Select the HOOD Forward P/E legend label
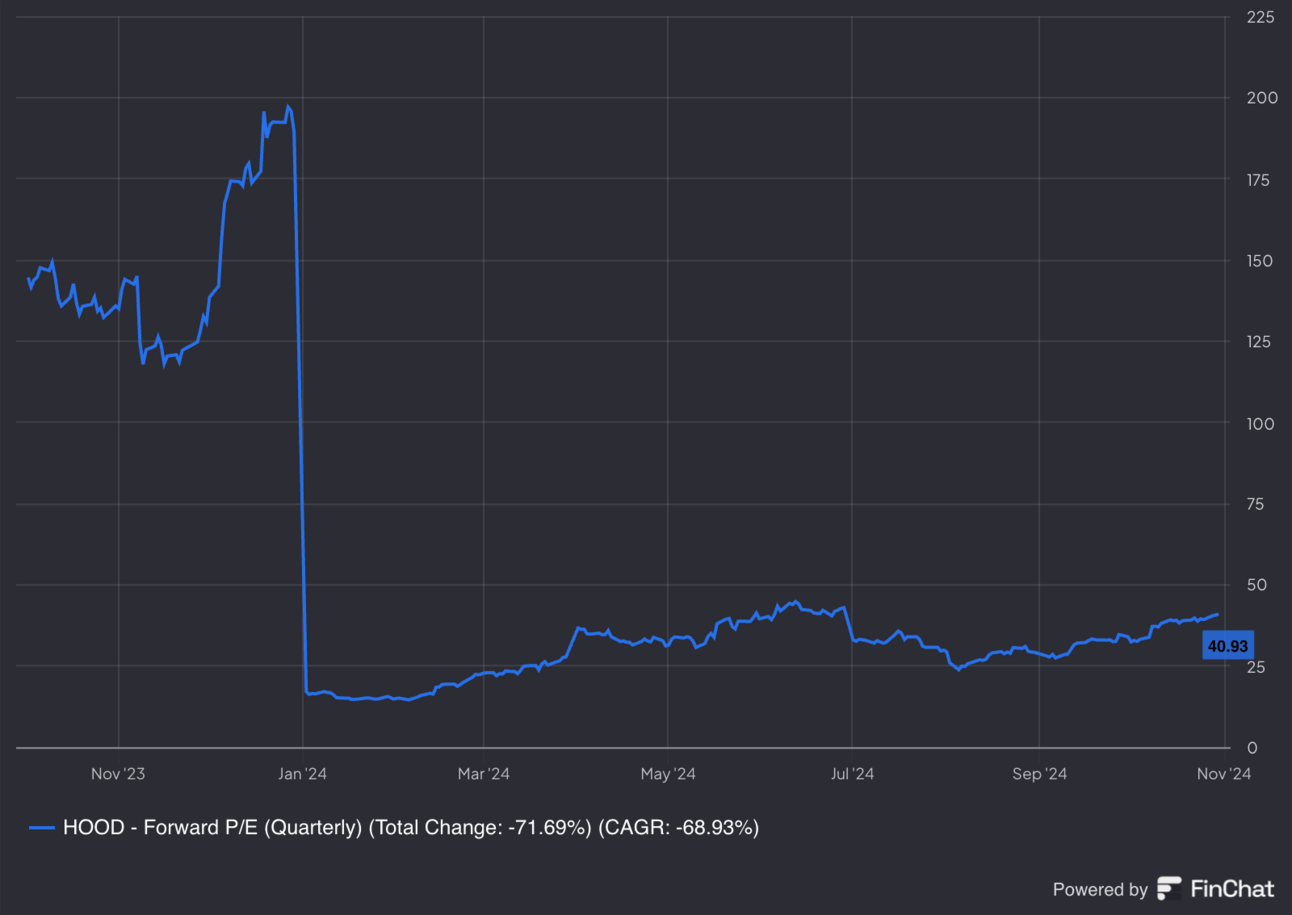Screen dimensions: 1292x915 point(212,827)
